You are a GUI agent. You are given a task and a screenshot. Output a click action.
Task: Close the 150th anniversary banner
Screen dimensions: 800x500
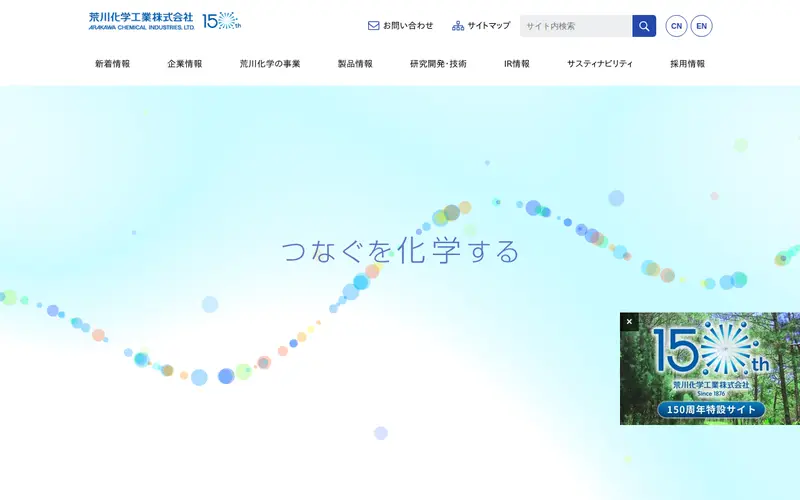(x=629, y=321)
